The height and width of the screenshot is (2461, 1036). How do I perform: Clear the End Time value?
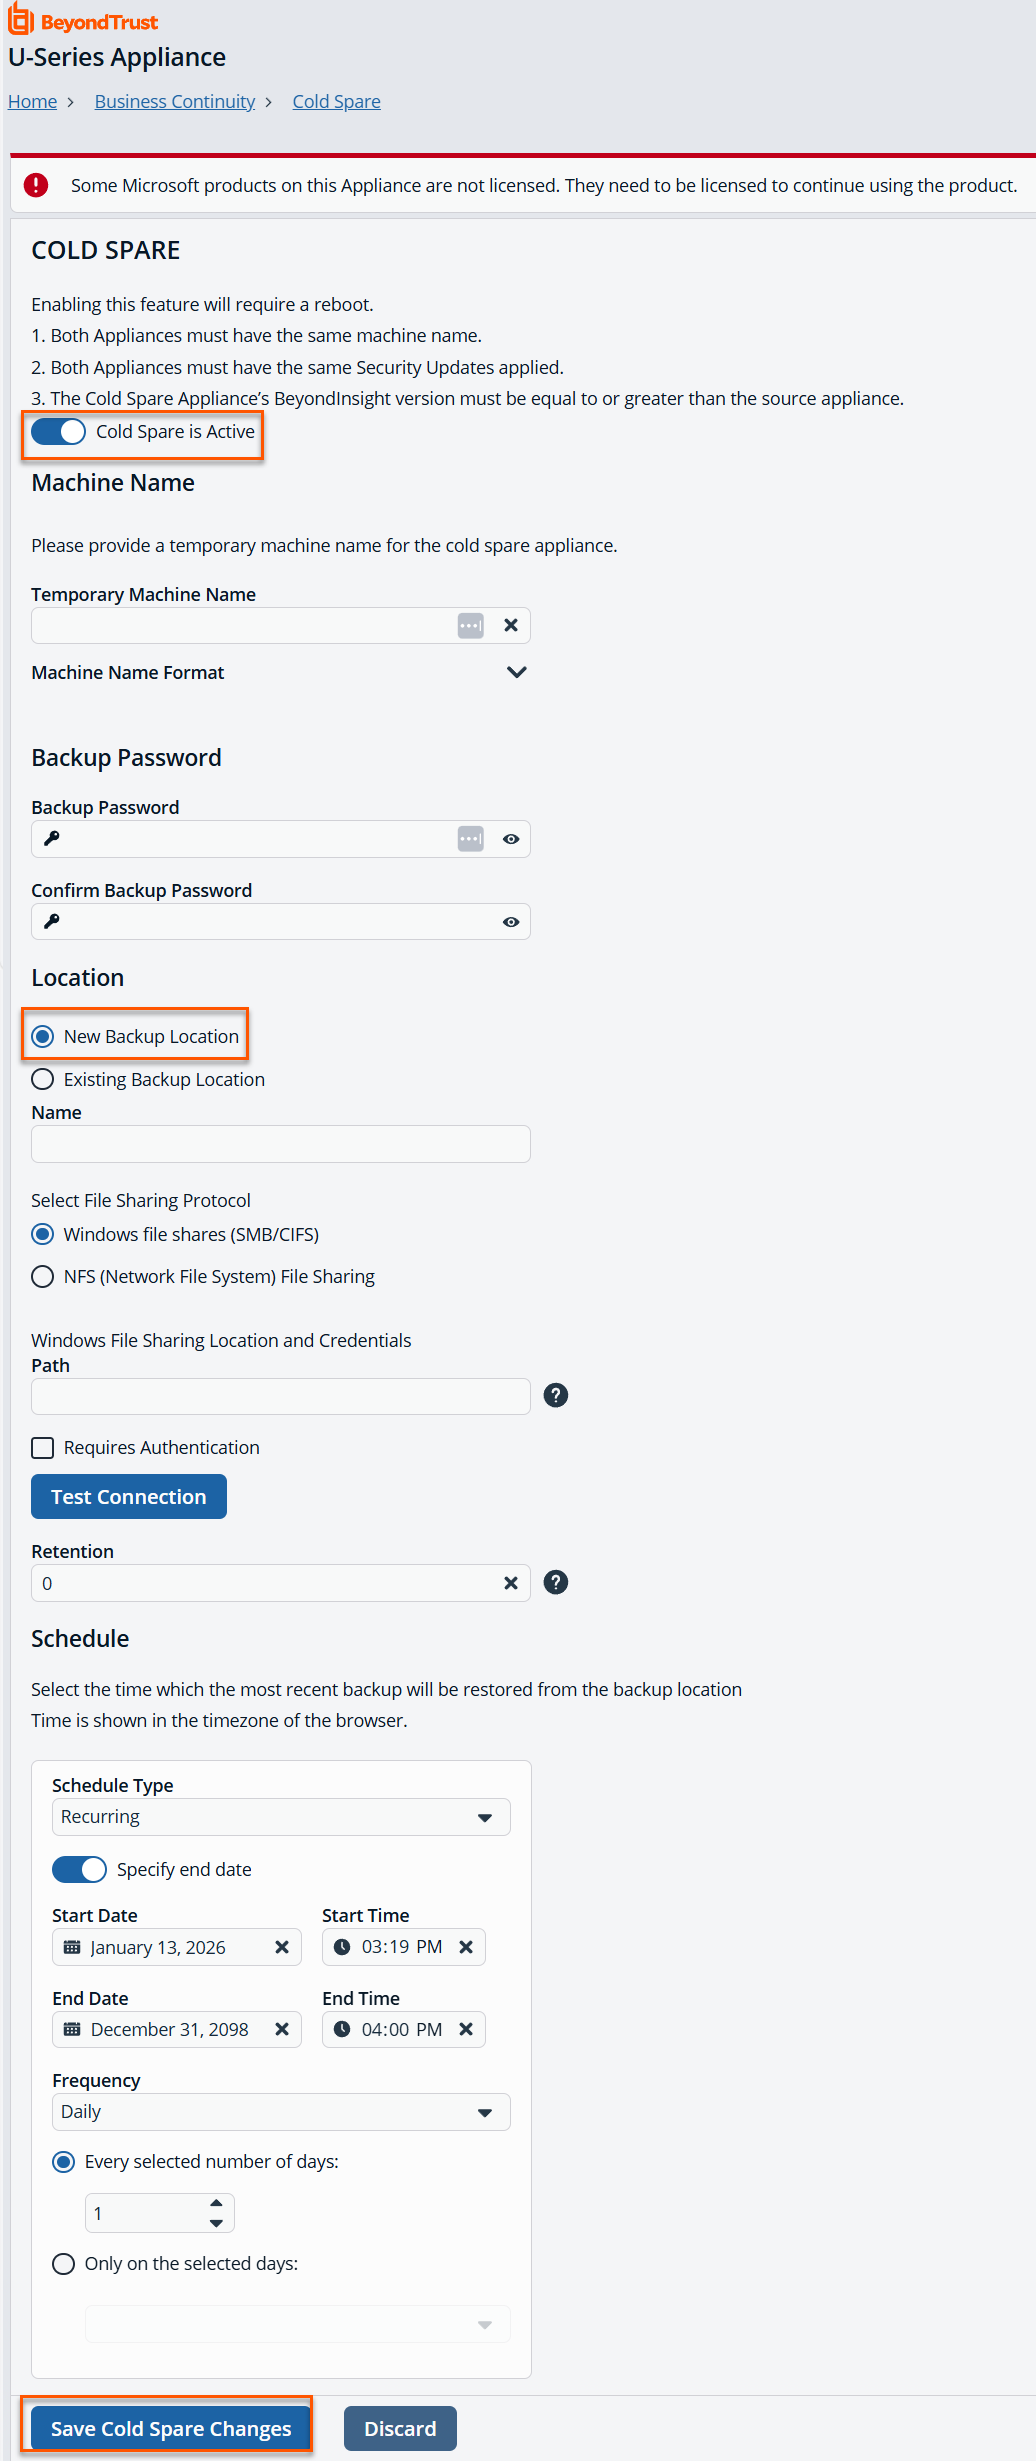pyautogui.click(x=466, y=2029)
